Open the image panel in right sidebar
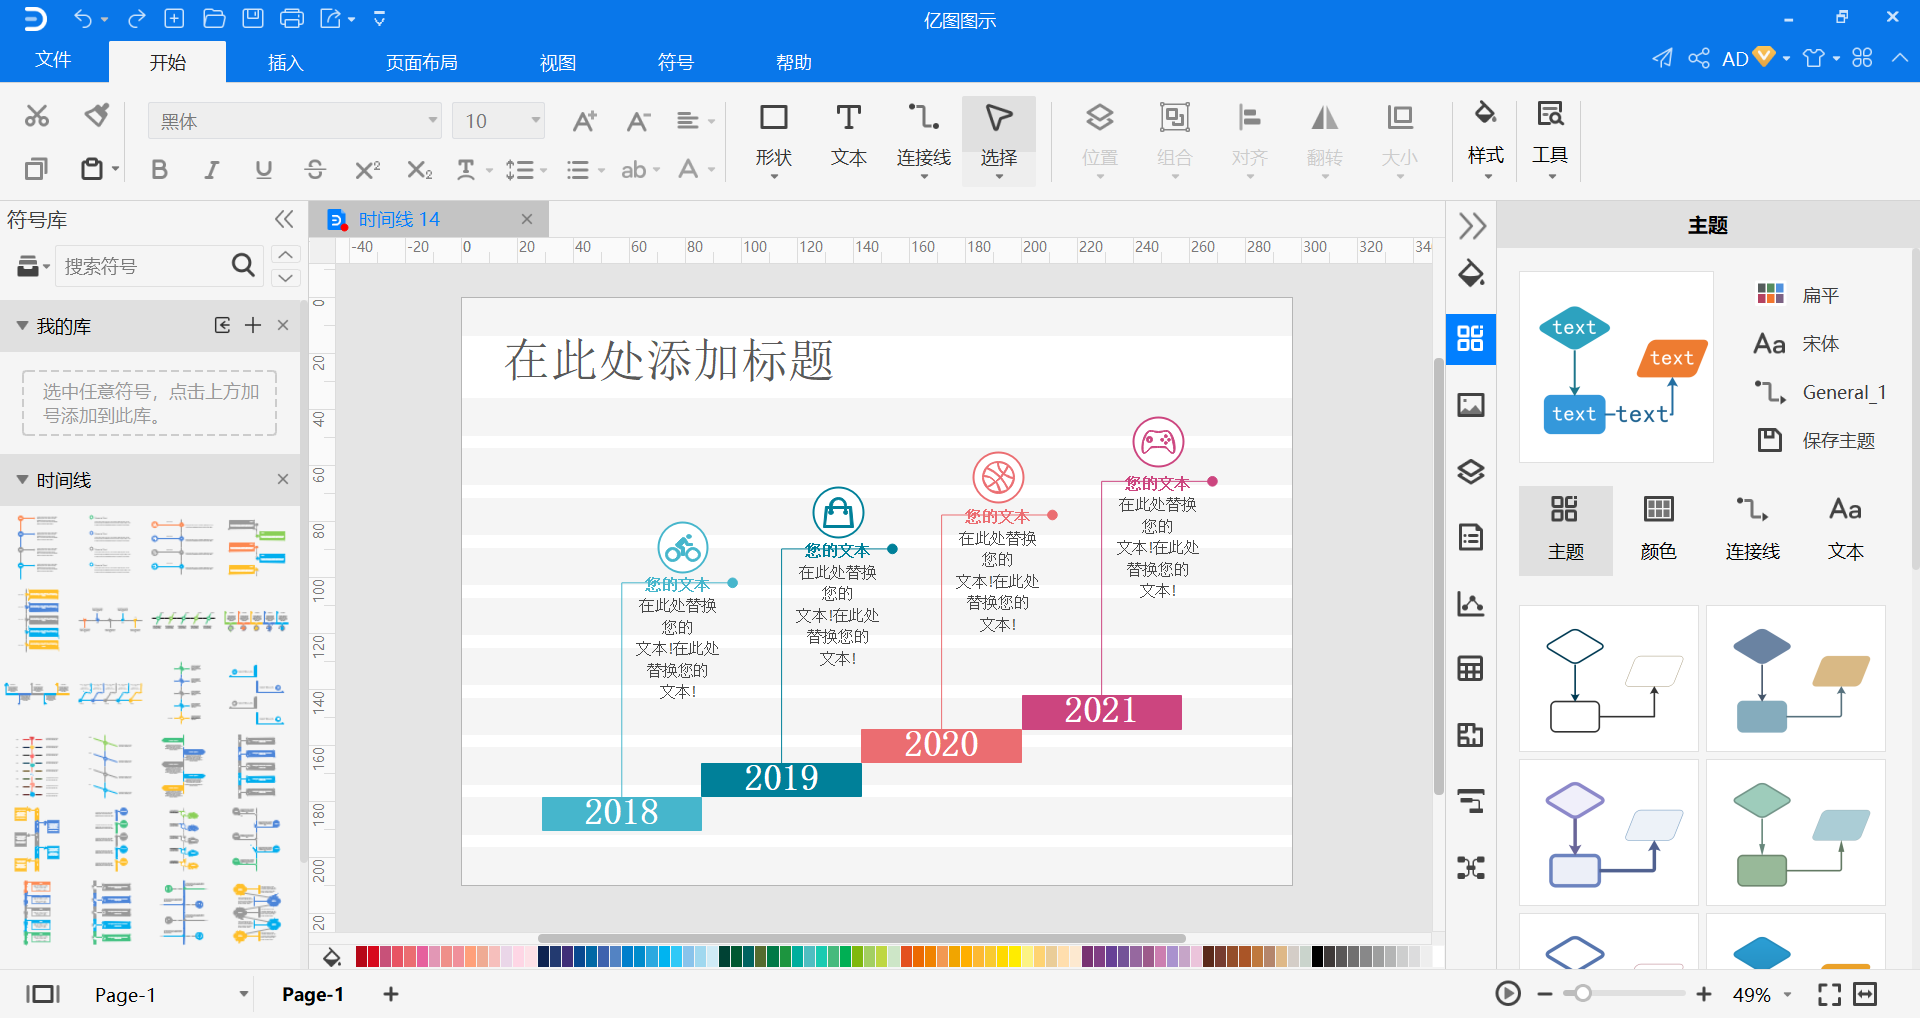Image resolution: width=1920 pixels, height=1018 pixels. coord(1471,405)
